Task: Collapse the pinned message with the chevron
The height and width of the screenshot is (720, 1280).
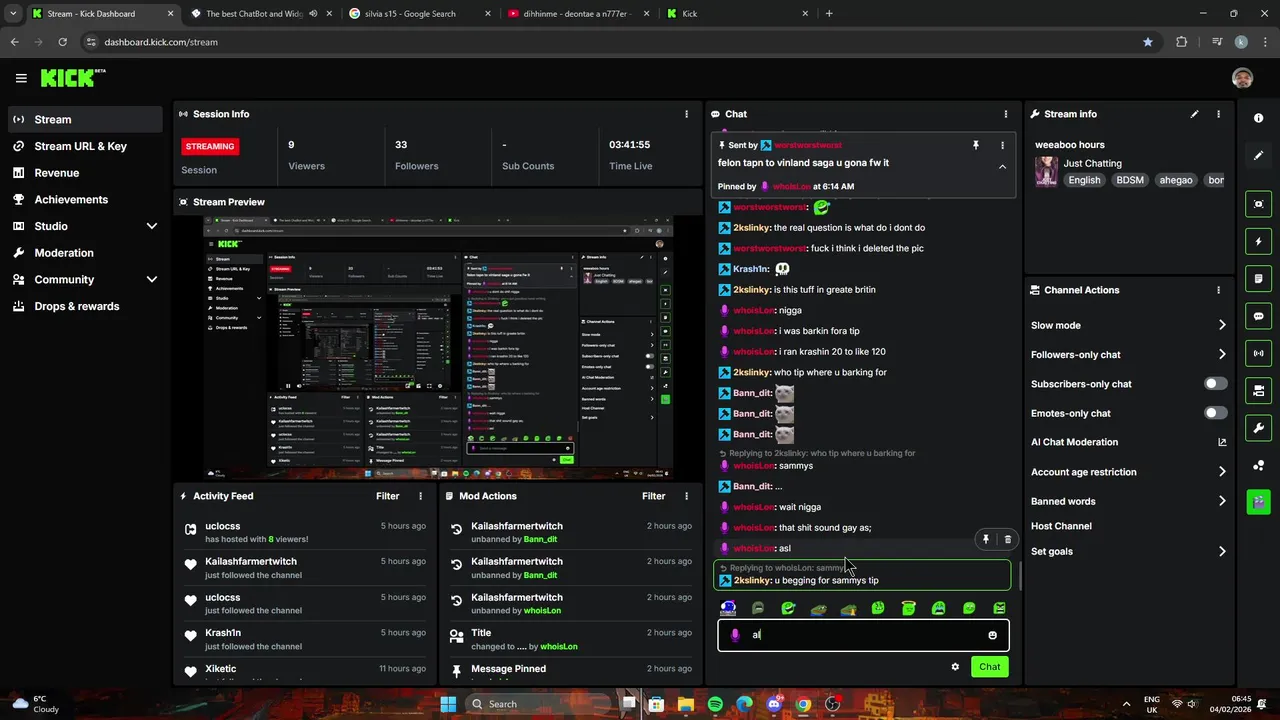Action: pyautogui.click(x=1002, y=167)
